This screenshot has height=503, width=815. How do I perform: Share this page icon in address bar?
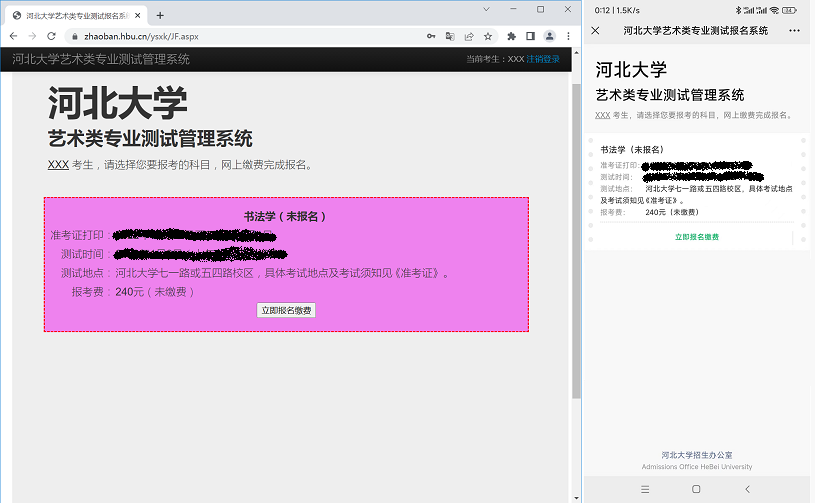click(x=469, y=36)
